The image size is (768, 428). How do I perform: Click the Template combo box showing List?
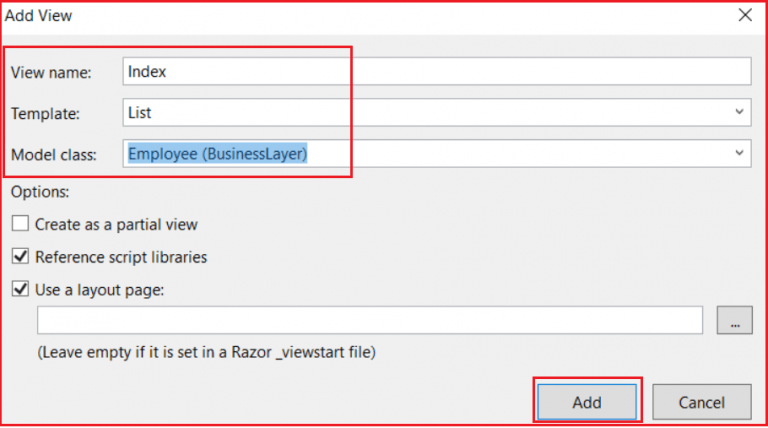(437, 112)
